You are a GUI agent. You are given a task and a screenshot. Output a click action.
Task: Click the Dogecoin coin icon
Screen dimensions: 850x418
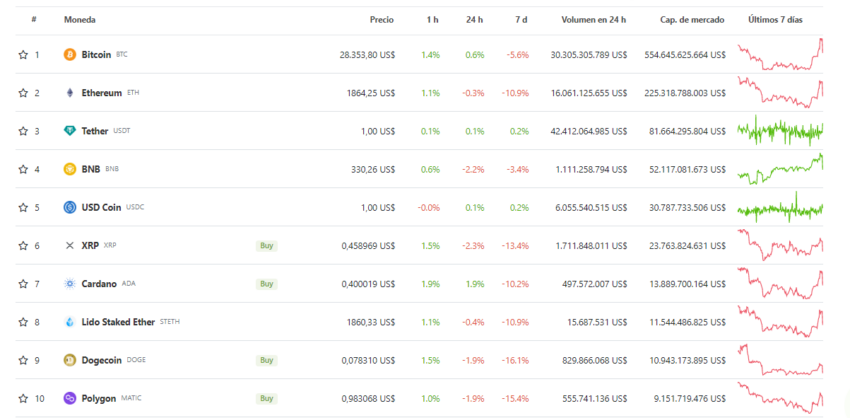[70, 360]
